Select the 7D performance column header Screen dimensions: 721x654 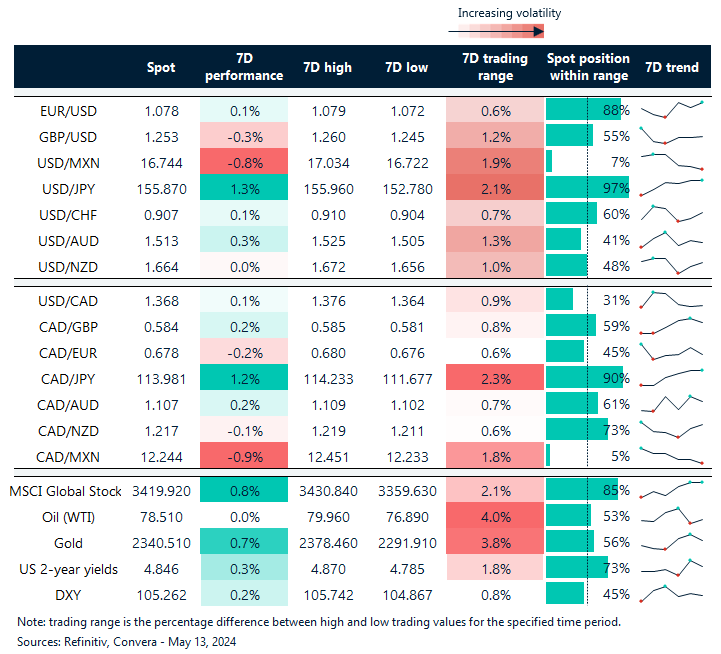click(244, 68)
